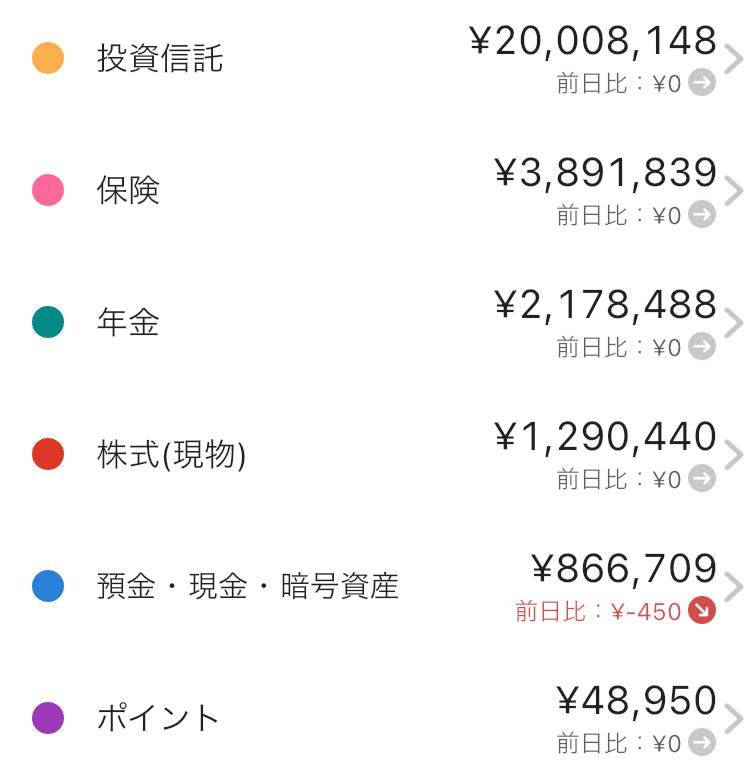The width and height of the screenshot is (750, 784).
Task: Open ポイント details via right chevron
Action: point(734,720)
